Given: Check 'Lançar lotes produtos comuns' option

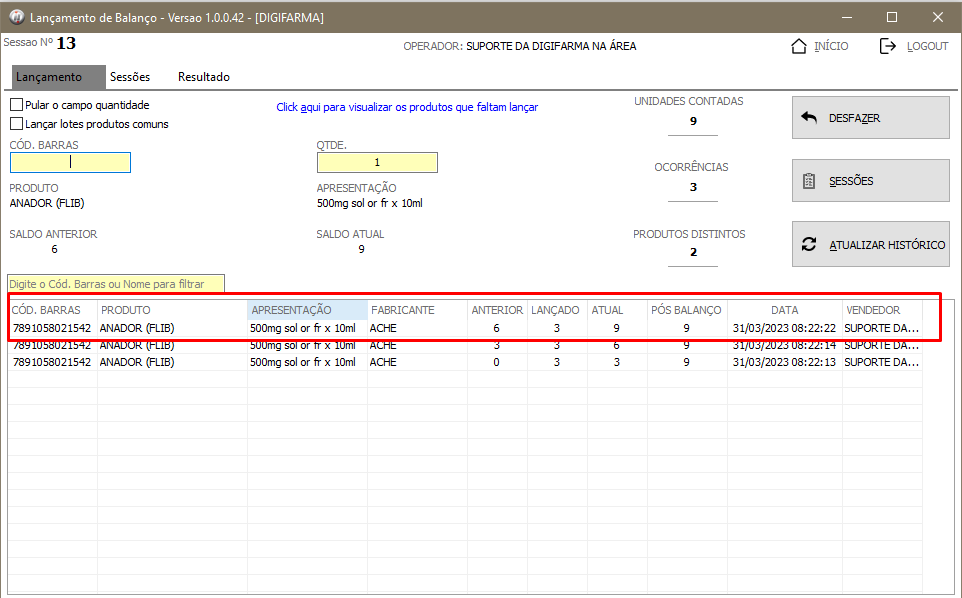Looking at the screenshot, I should coord(16,124).
